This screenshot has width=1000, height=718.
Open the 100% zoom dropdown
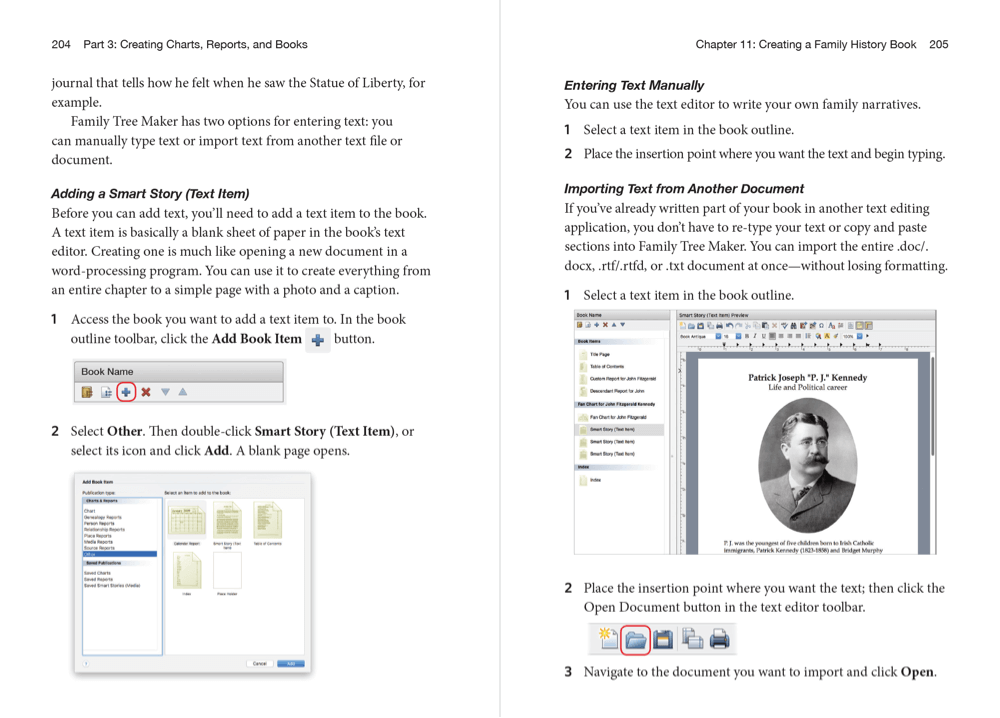tap(860, 335)
